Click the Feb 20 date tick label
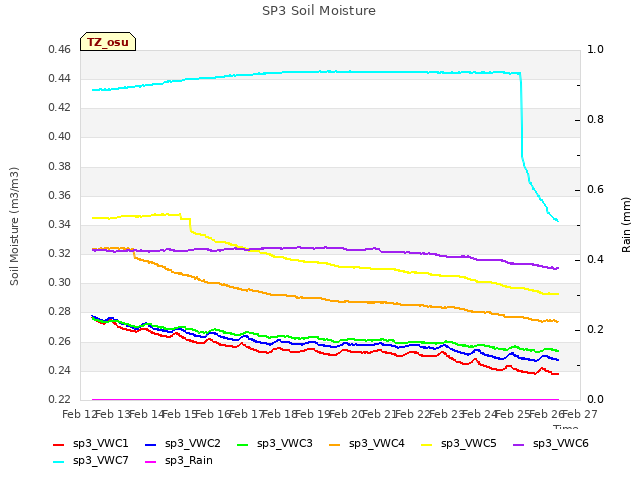Image resolution: width=640 pixels, height=480 pixels. click(346, 415)
